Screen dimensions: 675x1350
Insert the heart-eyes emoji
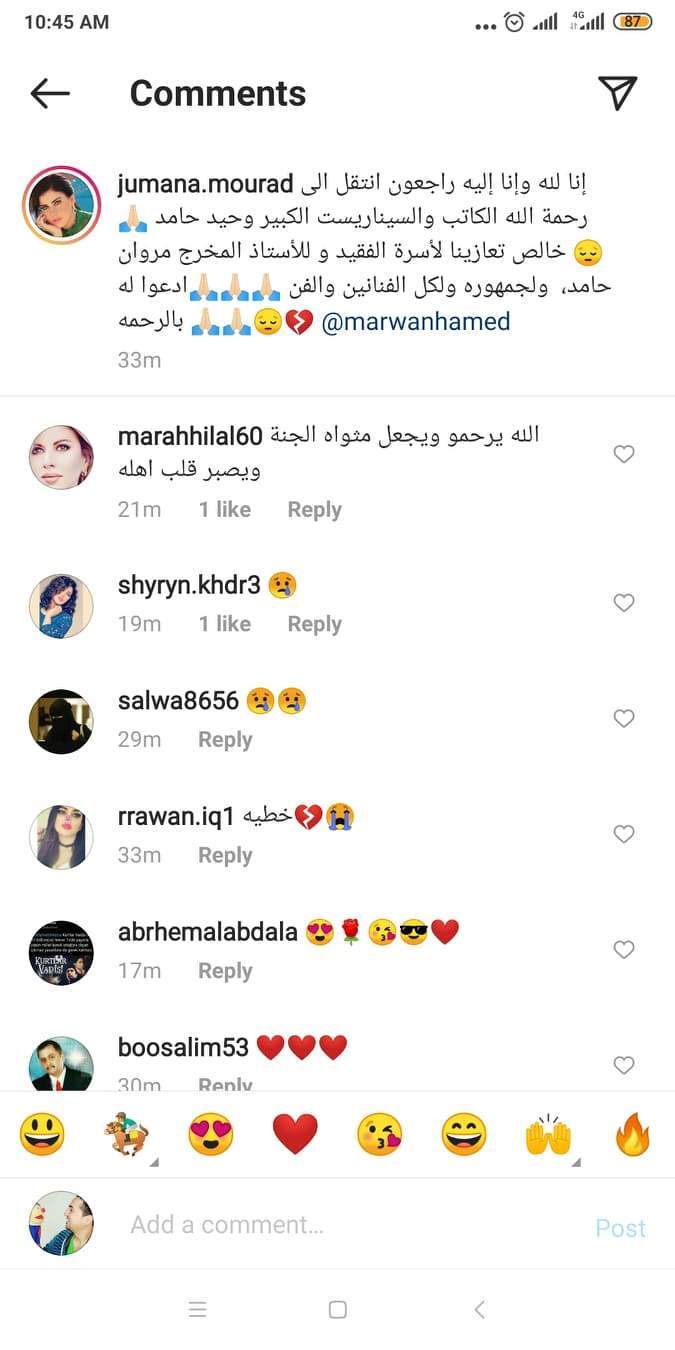coord(211,1135)
